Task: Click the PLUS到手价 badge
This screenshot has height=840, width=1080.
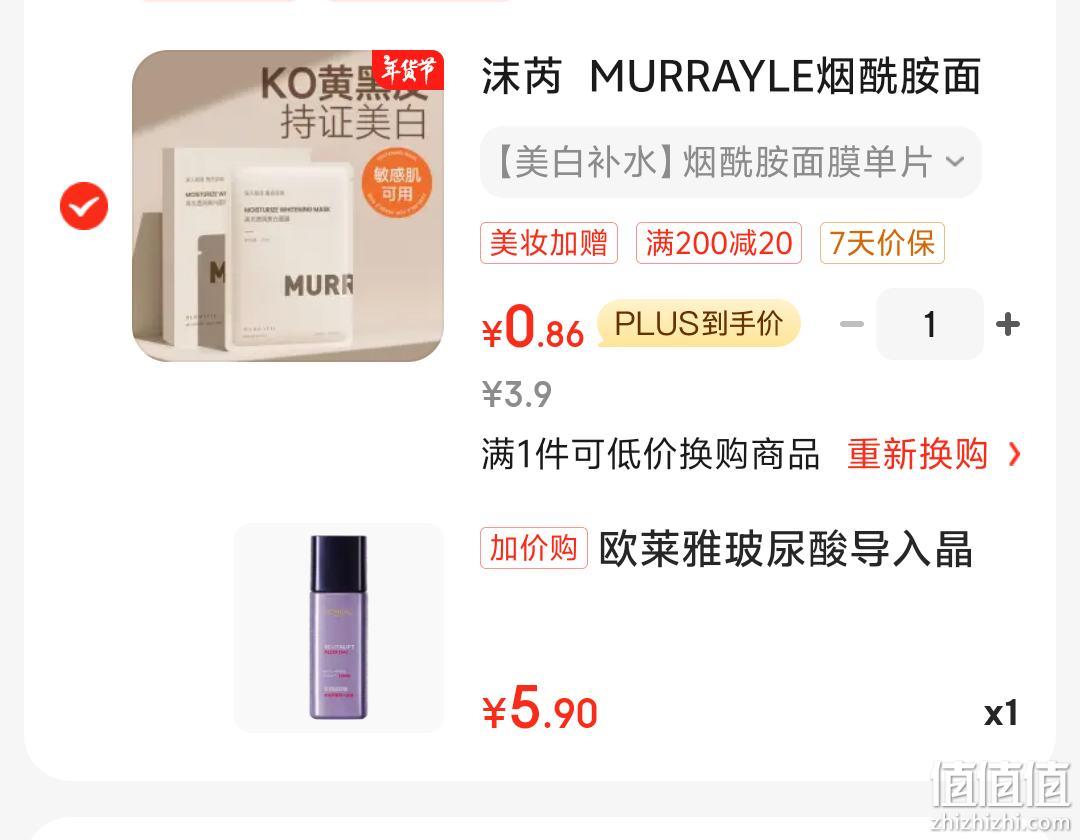Action: coord(698,324)
